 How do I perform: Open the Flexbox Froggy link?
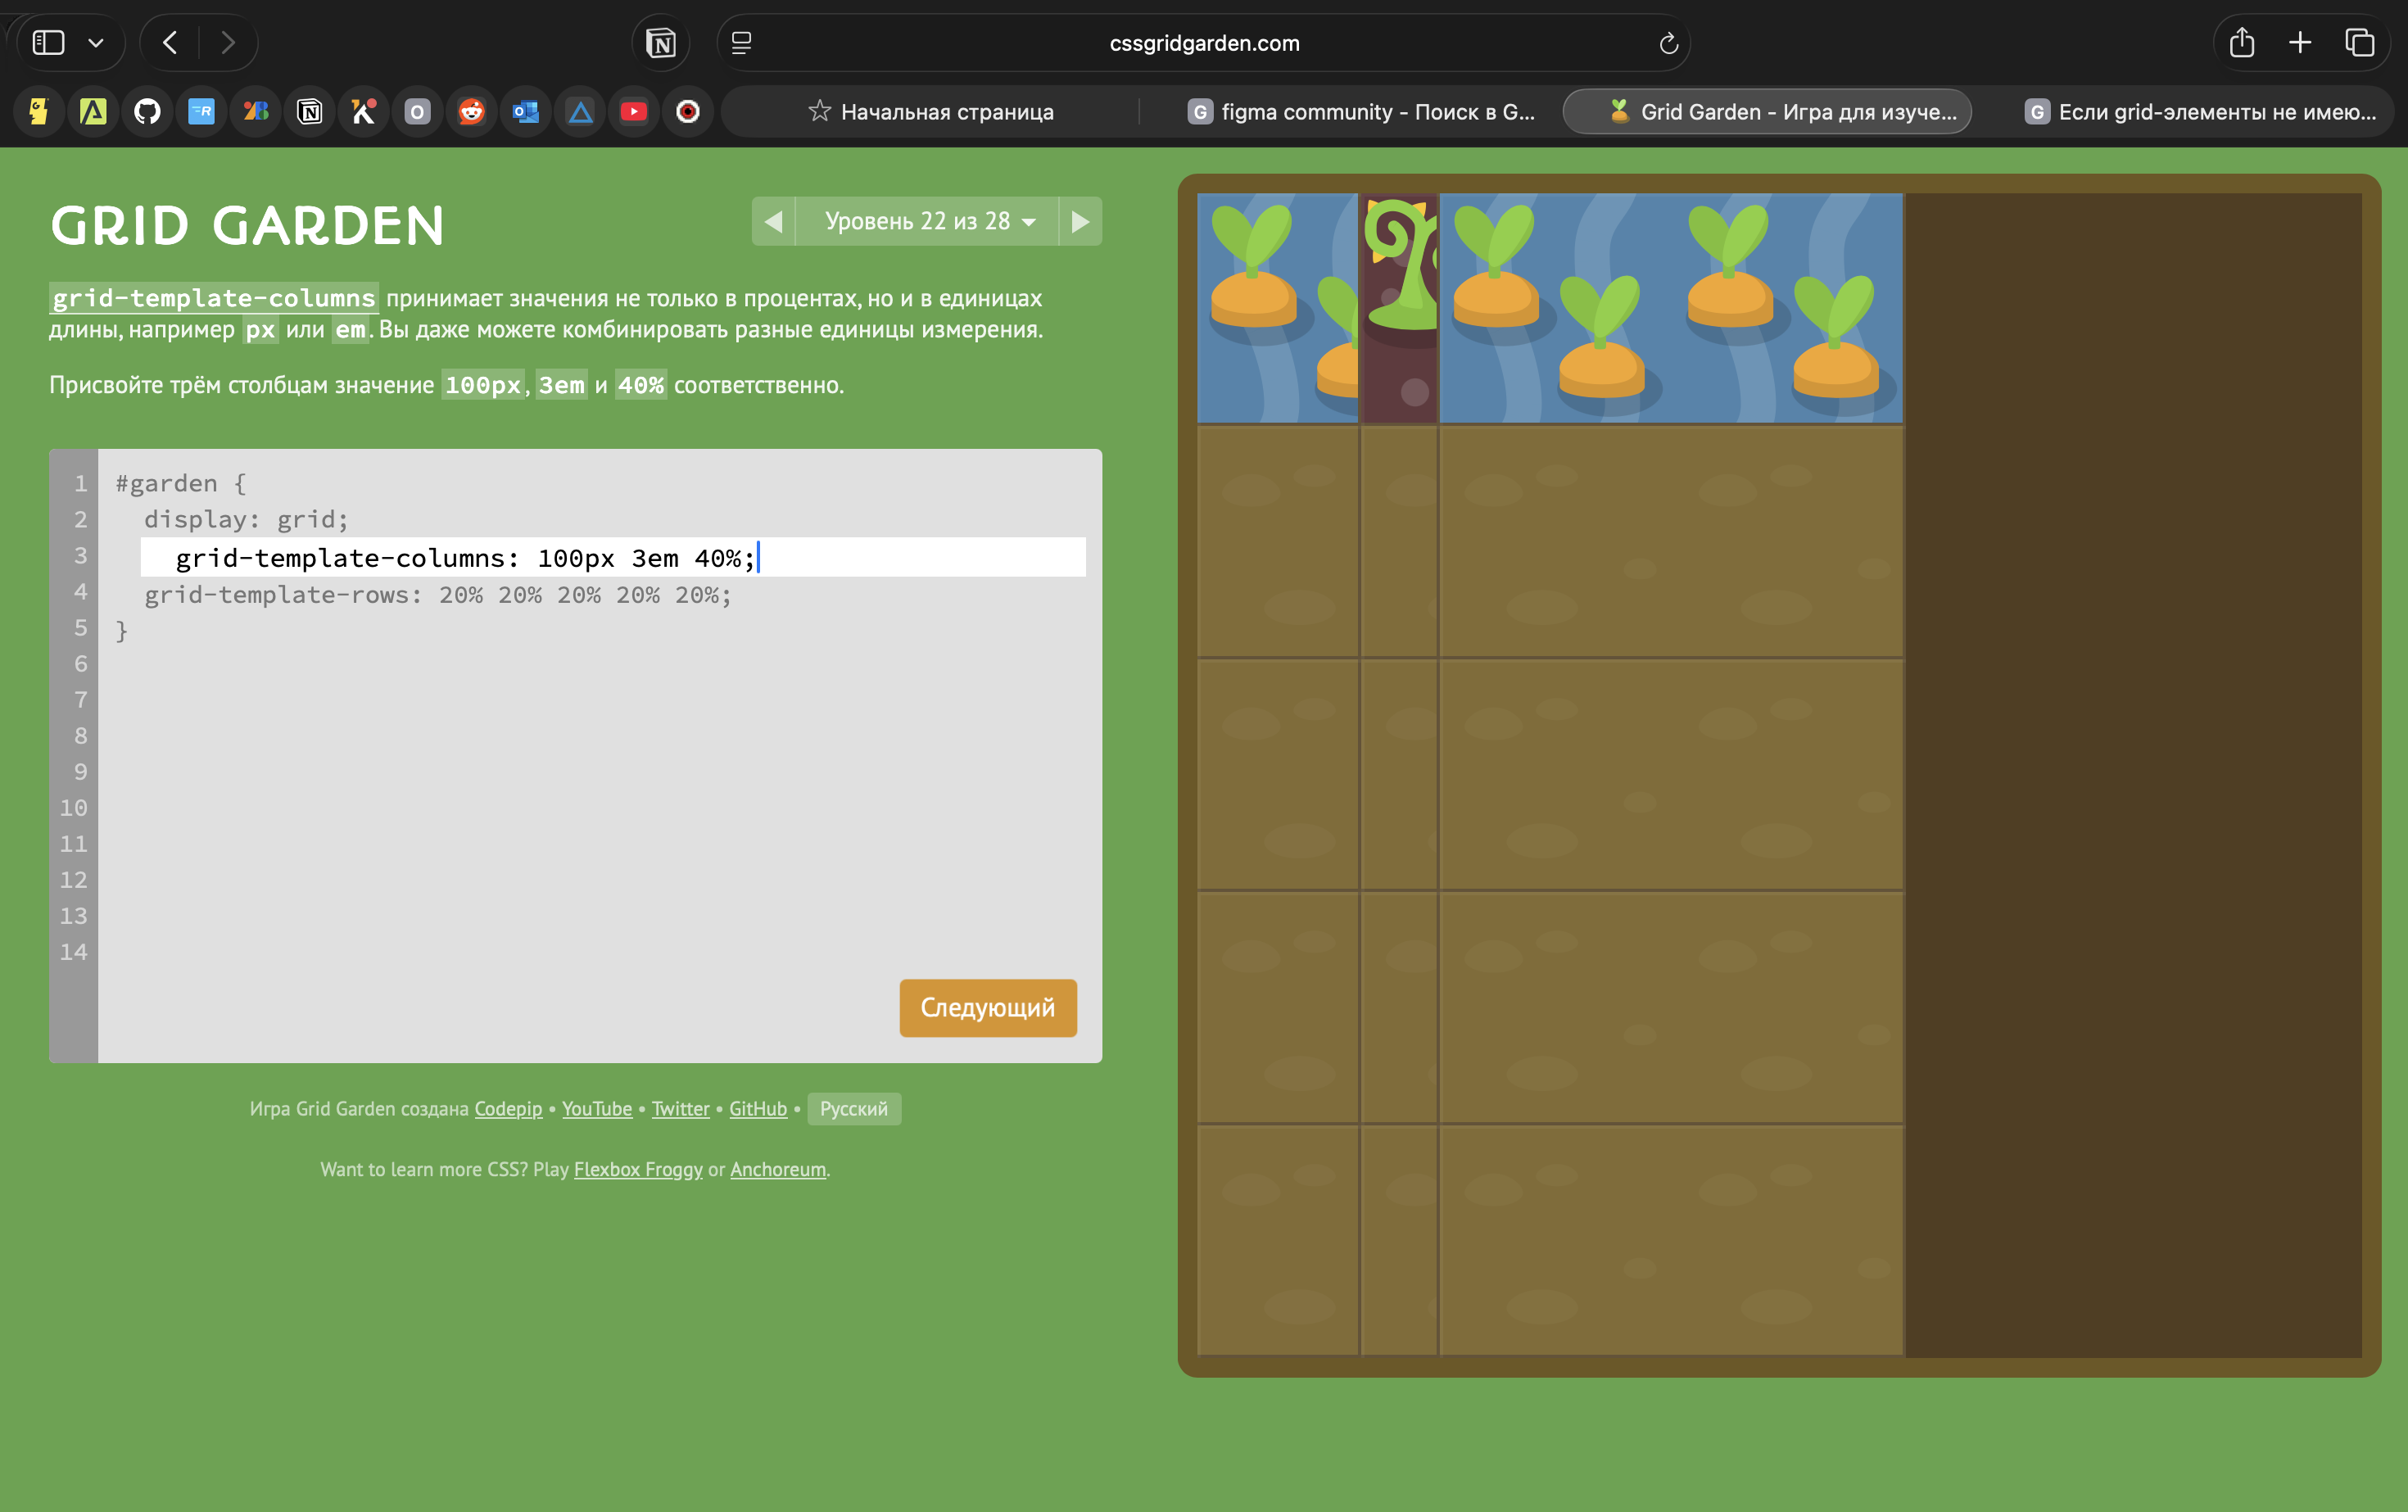coord(638,1170)
